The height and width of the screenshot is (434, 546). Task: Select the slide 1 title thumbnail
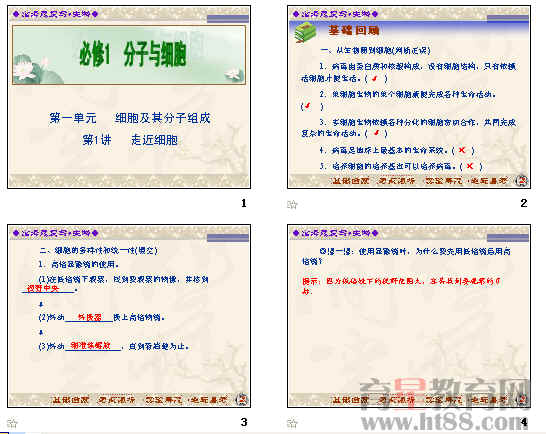click(x=129, y=97)
